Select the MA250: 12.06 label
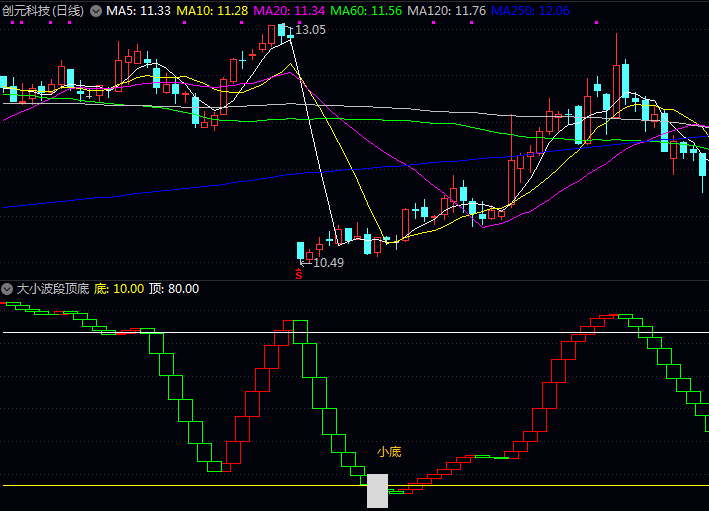This screenshot has height=511, width=709. [530, 11]
